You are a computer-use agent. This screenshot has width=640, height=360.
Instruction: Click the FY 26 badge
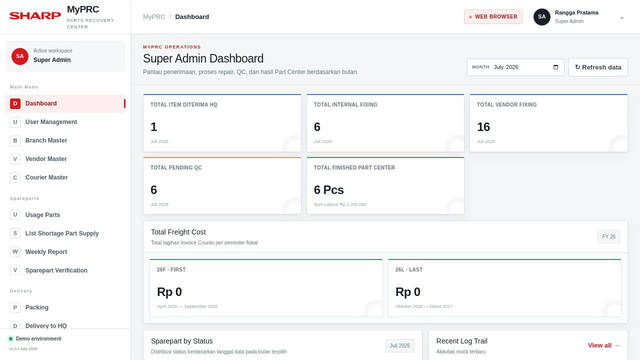[x=609, y=237]
